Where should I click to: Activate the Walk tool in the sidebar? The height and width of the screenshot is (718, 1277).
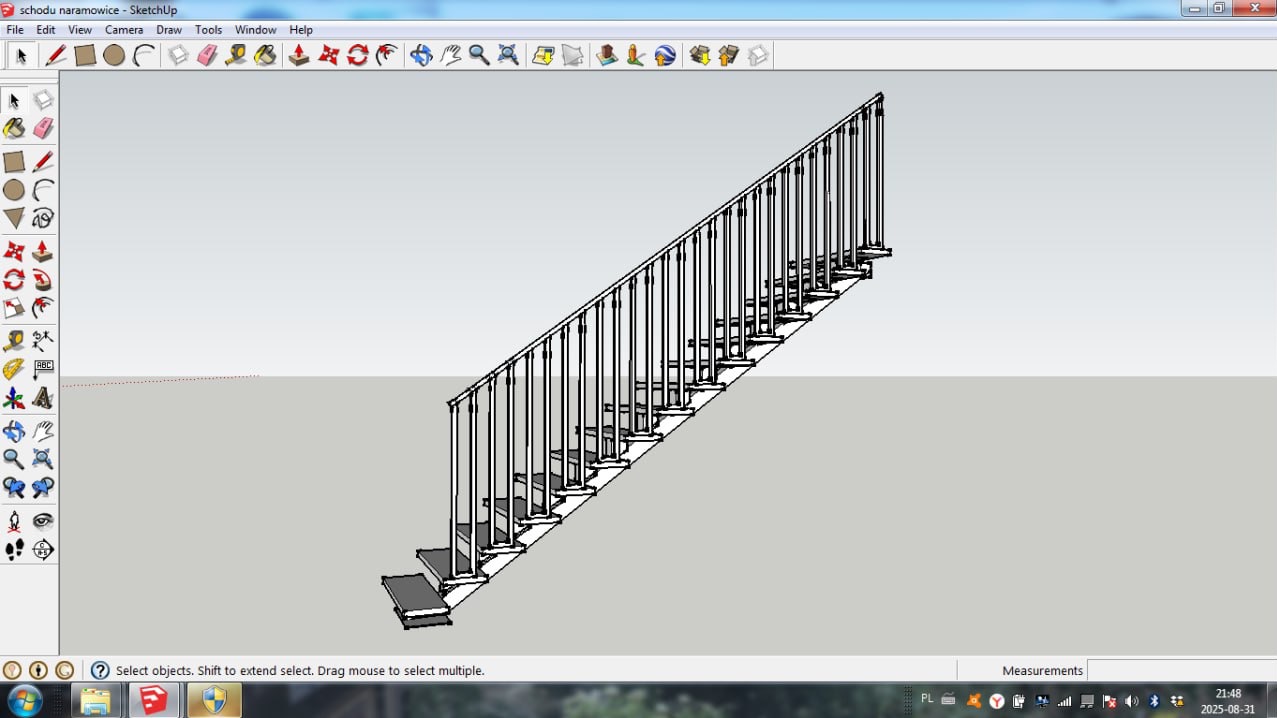coord(14,549)
